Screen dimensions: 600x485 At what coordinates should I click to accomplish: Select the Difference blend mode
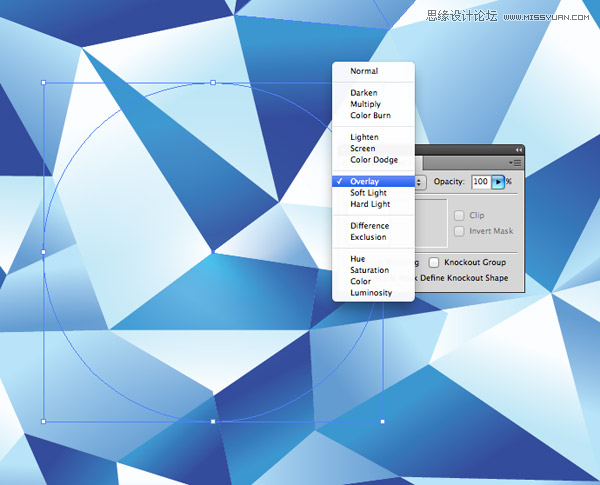[373, 226]
